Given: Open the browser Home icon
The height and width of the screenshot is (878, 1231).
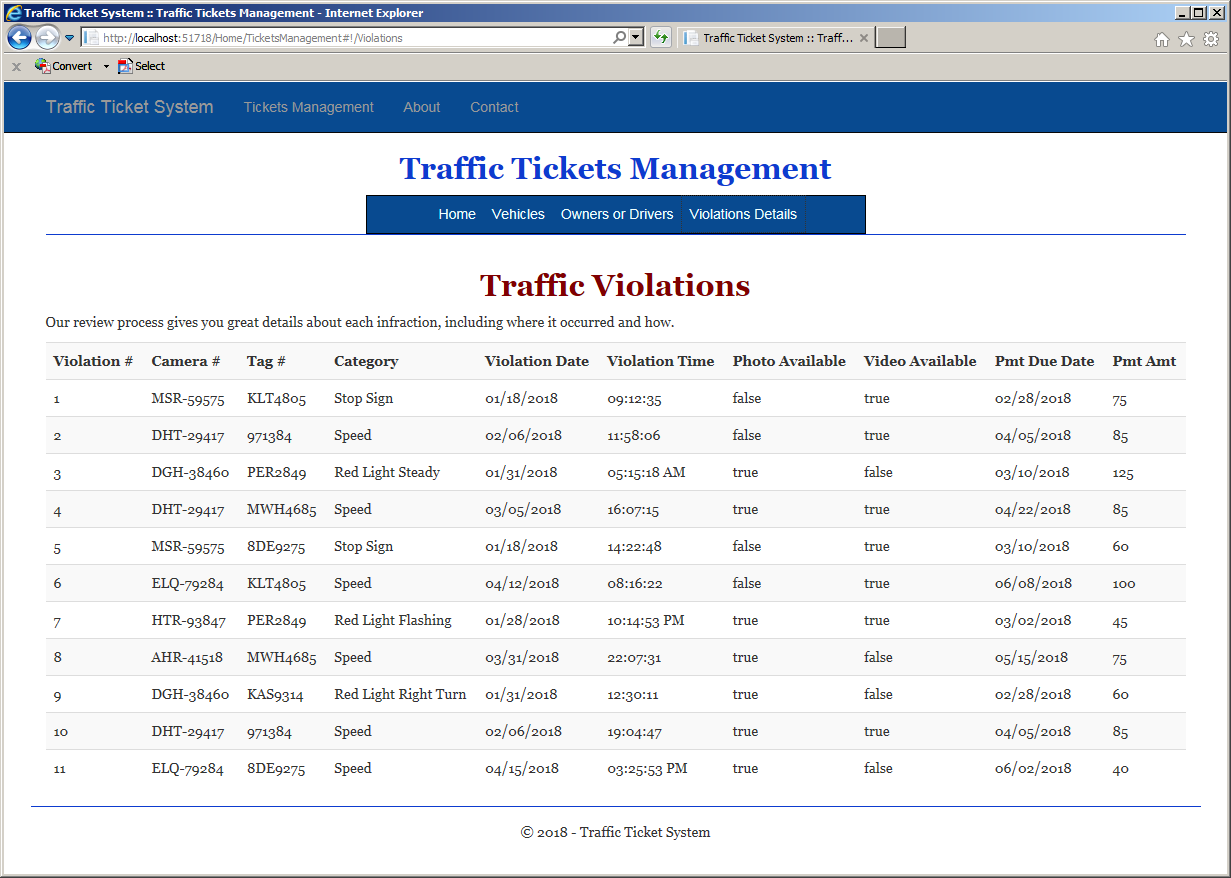Looking at the screenshot, I should [1161, 39].
